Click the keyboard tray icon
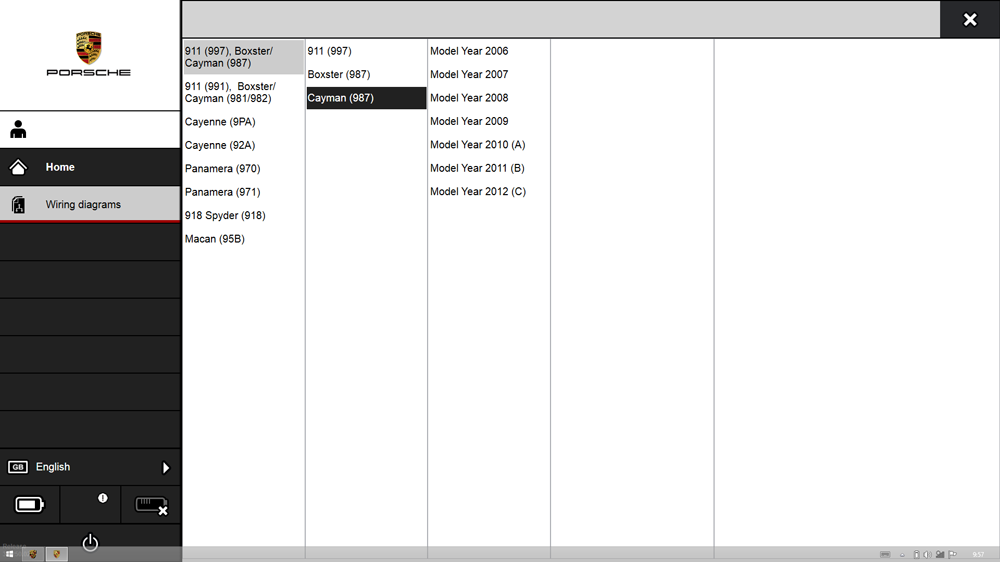 [885, 554]
